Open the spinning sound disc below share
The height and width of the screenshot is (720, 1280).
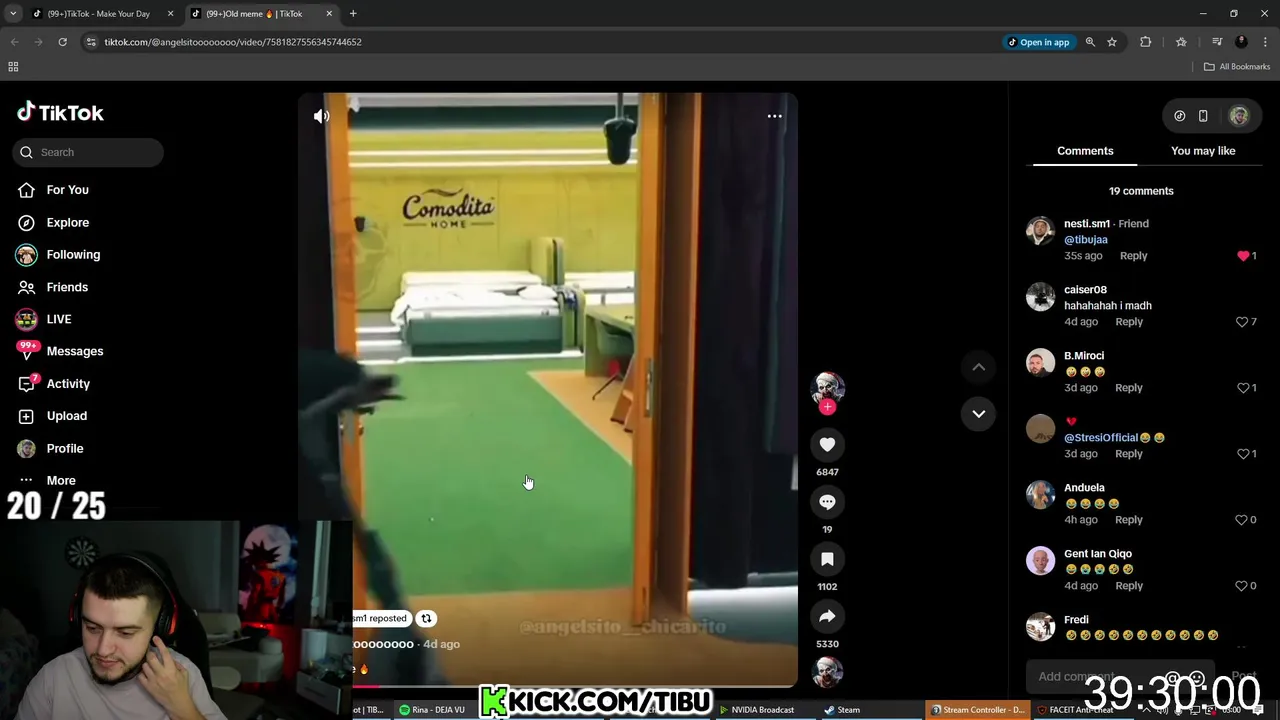pyautogui.click(x=827, y=673)
